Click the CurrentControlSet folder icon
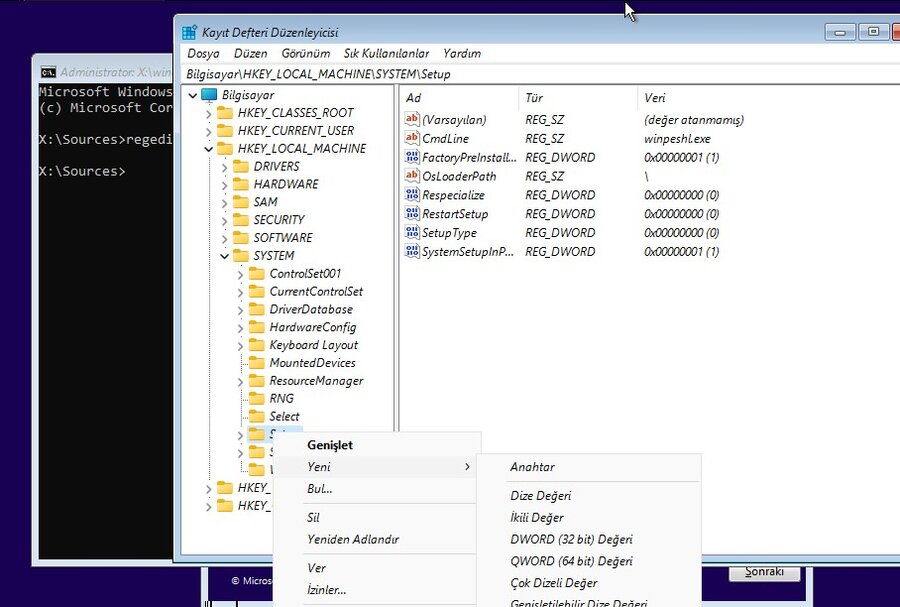The image size is (900, 607). point(257,291)
